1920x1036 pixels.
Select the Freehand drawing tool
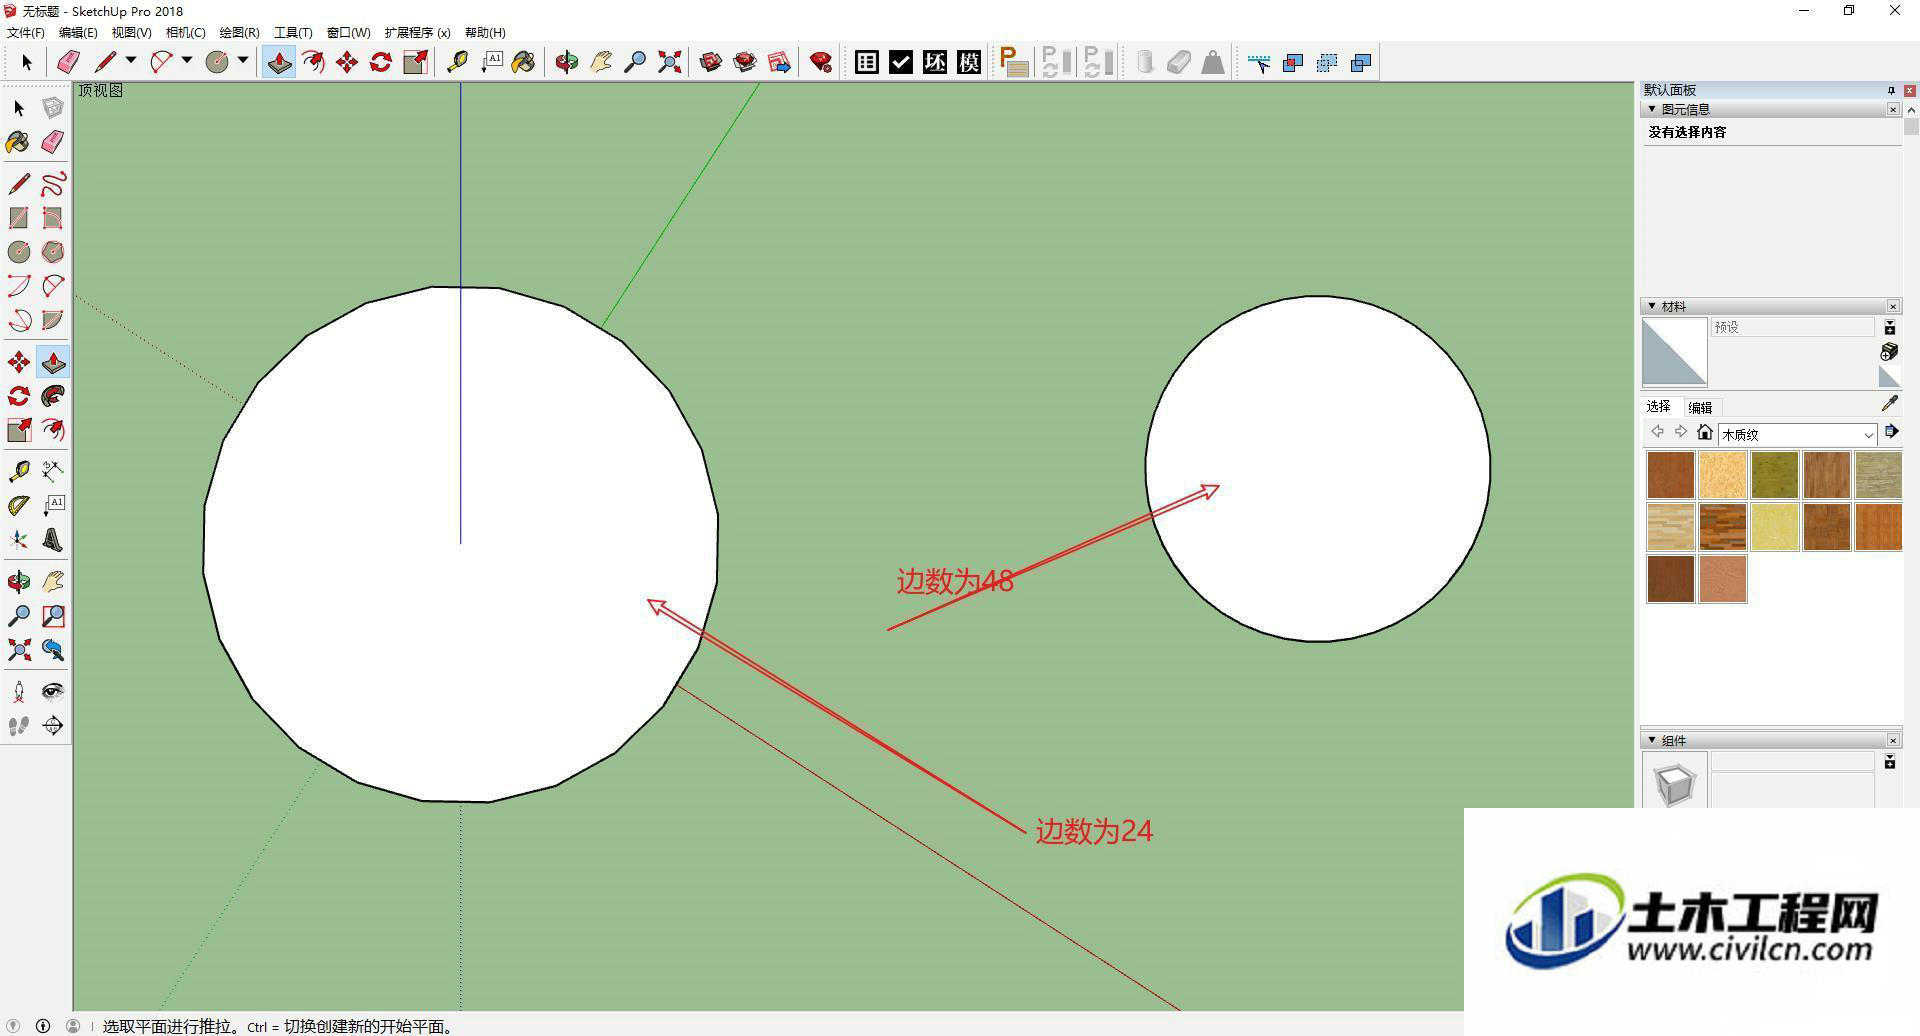[53, 184]
